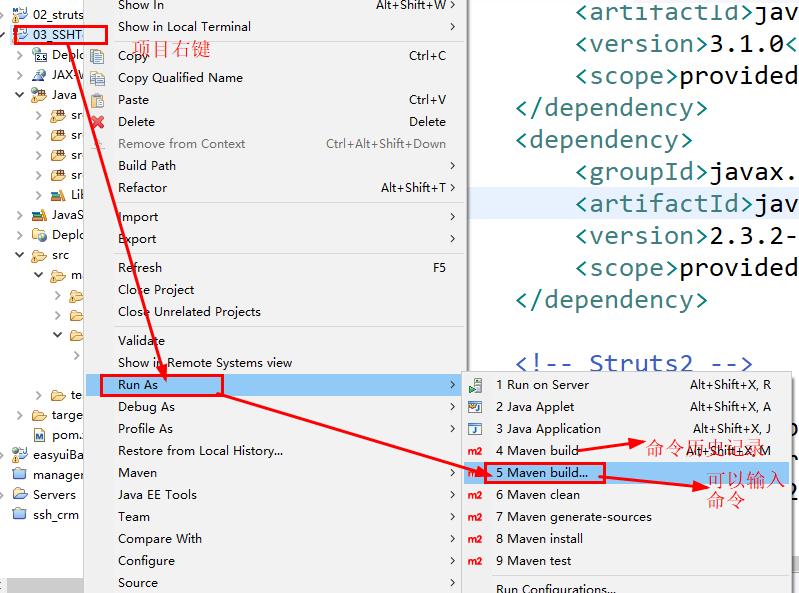Image resolution: width=799 pixels, height=593 pixels.
Task: Click the JAX-WS node icon
Action: [39, 75]
